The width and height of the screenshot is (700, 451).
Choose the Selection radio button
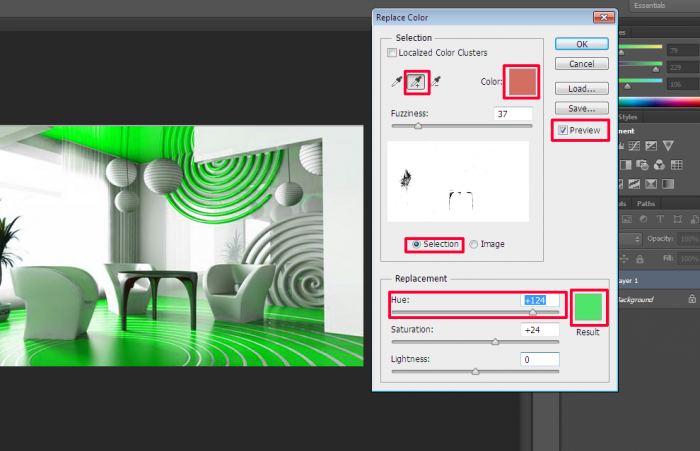click(x=417, y=244)
